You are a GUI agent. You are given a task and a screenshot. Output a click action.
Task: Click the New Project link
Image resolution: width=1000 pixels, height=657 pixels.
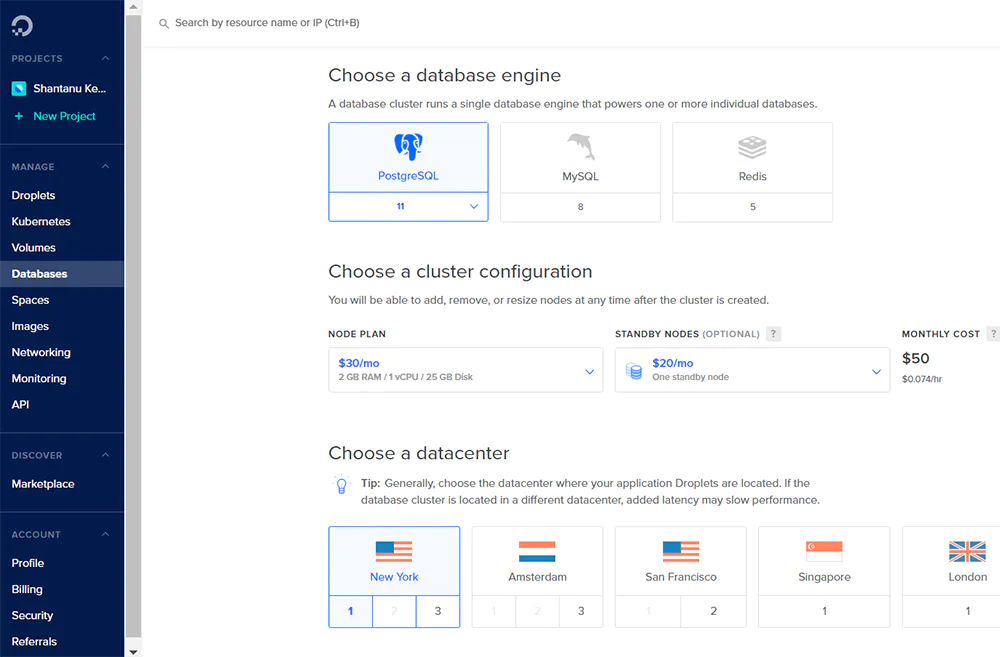64,116
